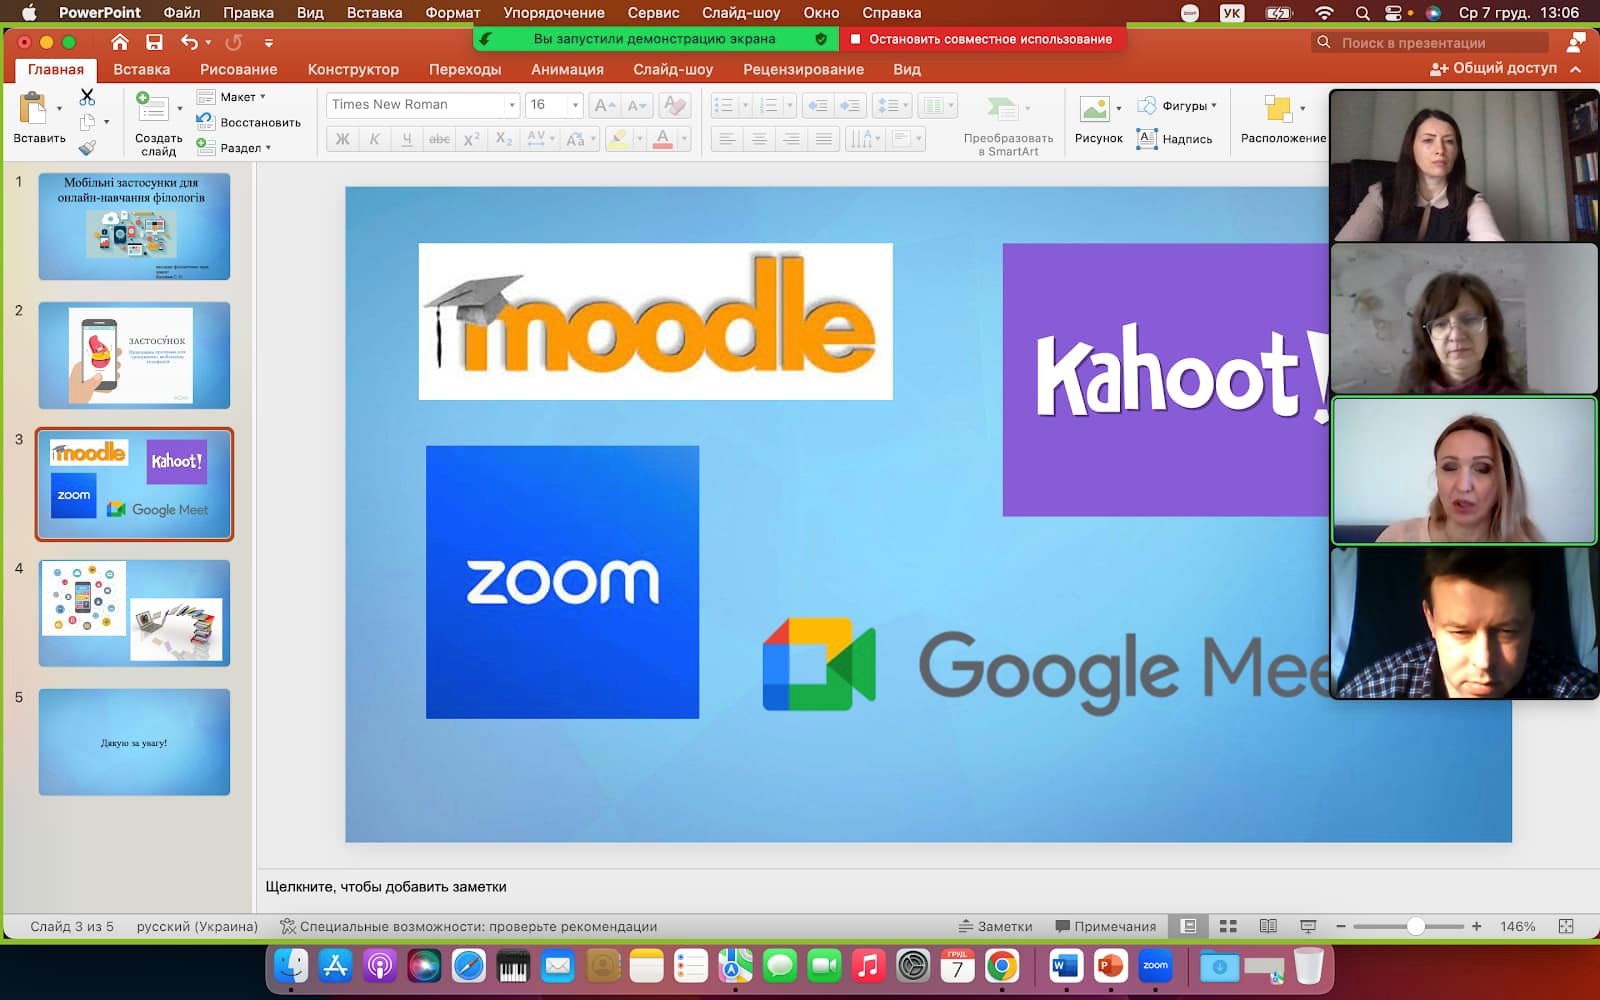Toggle italic formatting (К)
Screen dimensions: 1600x1000
pos(374,139)
